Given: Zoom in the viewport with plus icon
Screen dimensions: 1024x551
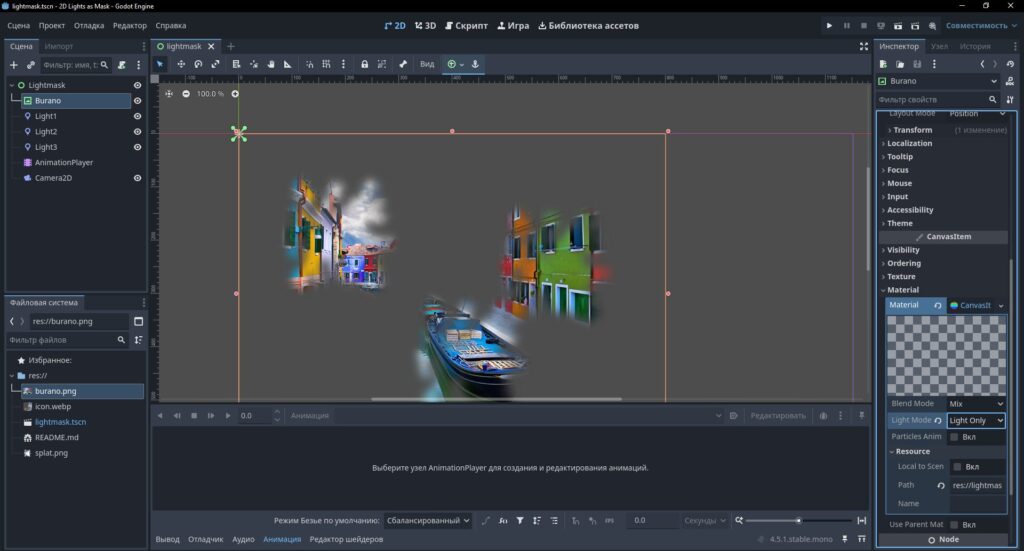Looking at the screenshot, I should tap(235, 93).
